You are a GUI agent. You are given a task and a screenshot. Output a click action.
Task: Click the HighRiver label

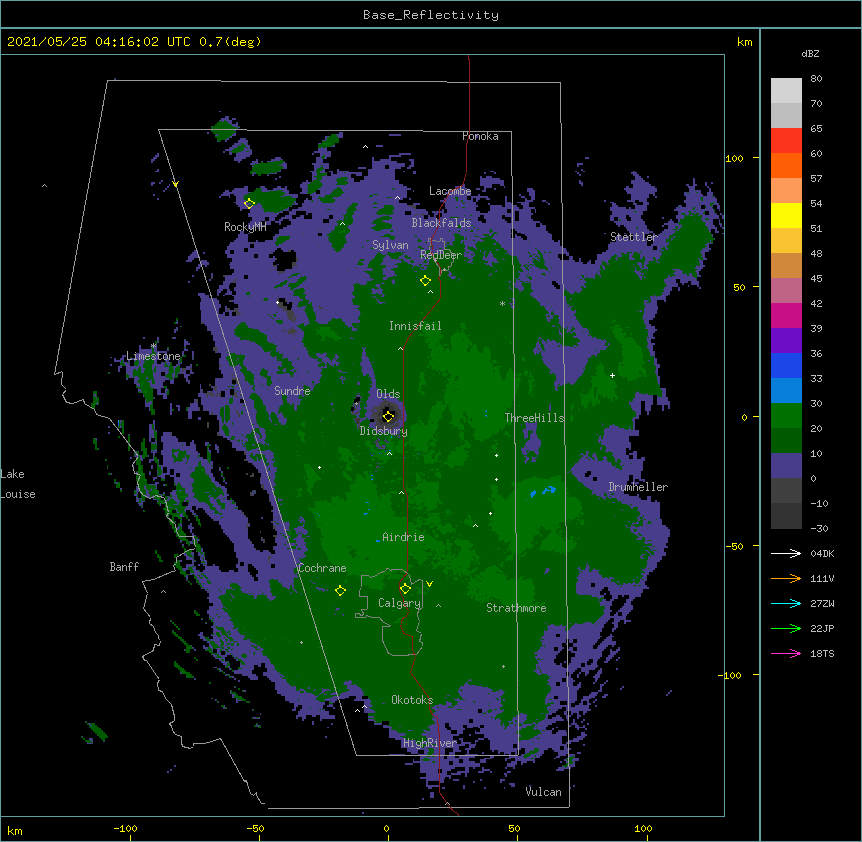tap(430, 743)
